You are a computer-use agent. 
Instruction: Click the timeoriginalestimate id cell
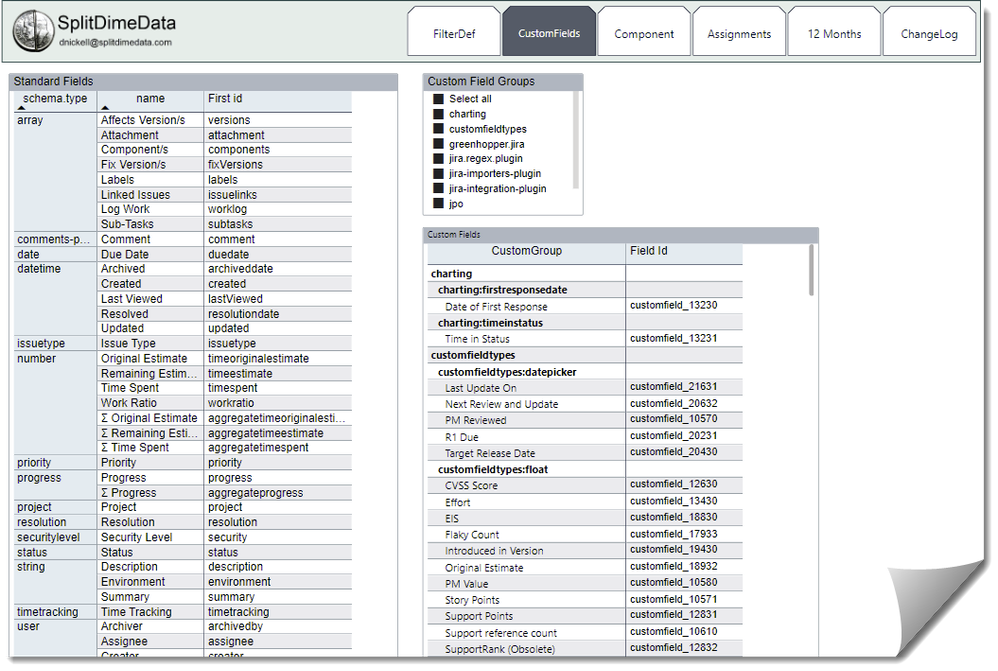(x=278, y=358)
